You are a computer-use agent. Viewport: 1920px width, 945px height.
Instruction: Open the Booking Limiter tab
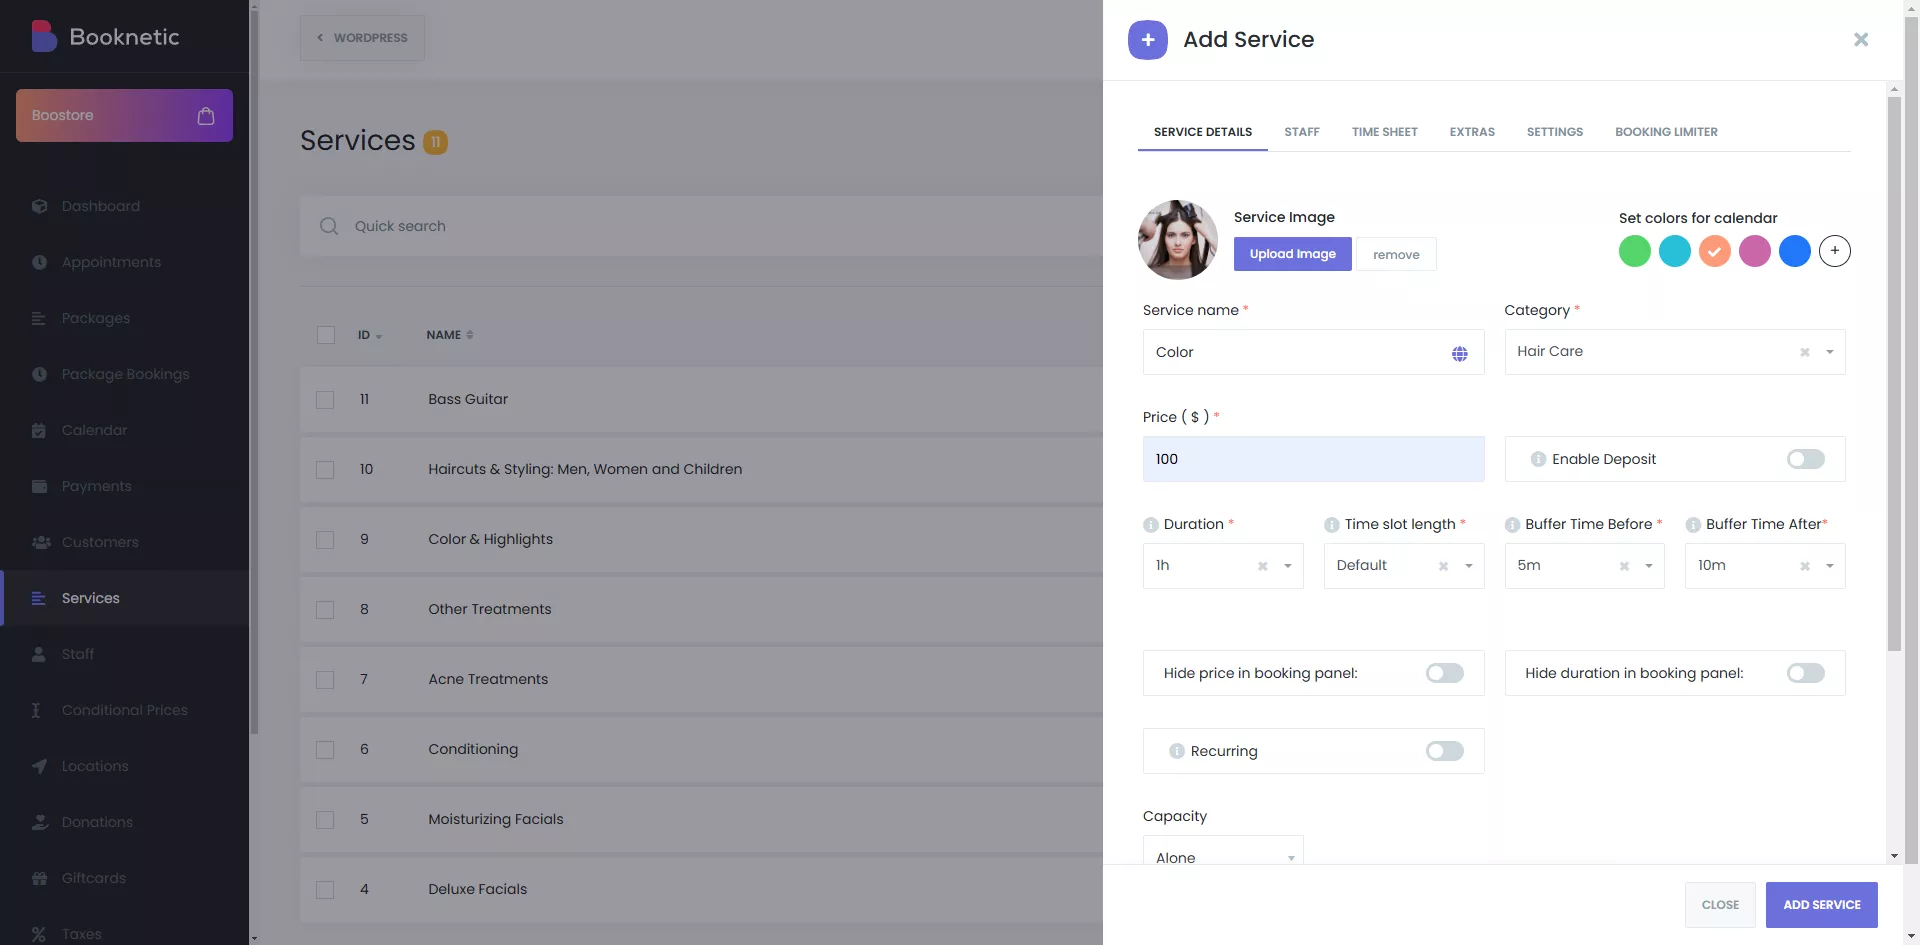click(1666, 132)
